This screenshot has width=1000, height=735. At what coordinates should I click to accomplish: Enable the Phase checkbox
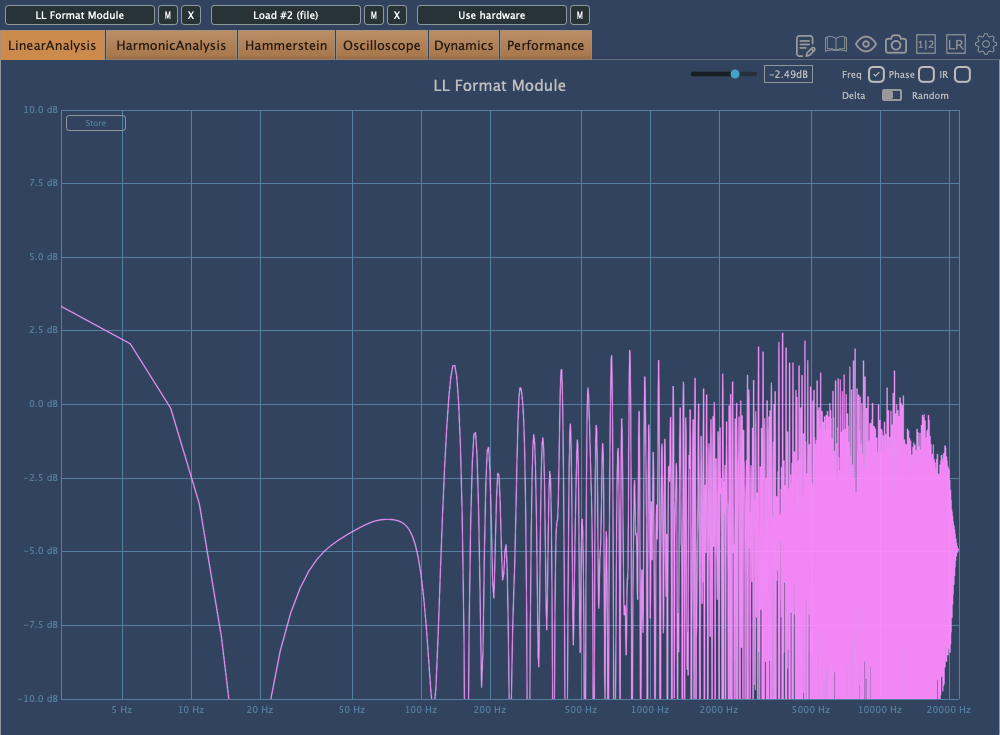(x=926, y=74)
